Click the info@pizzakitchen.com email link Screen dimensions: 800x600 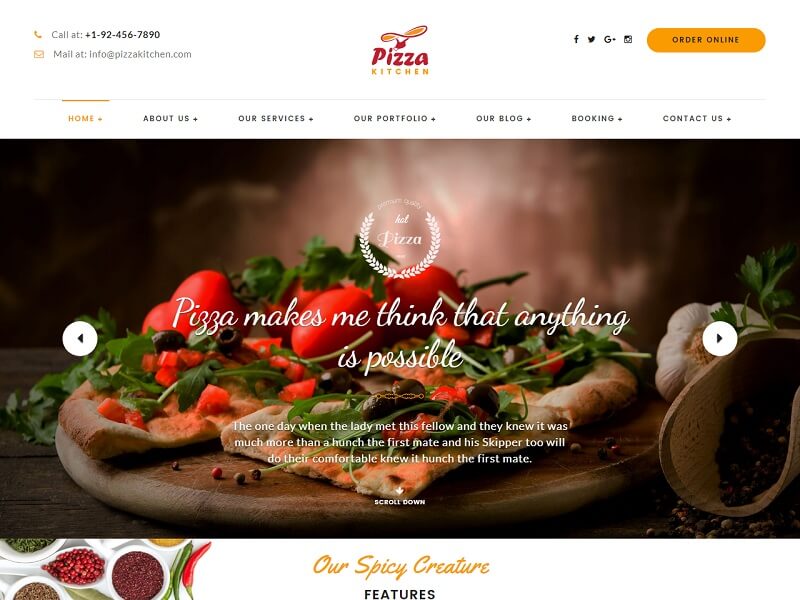(140, 54)
